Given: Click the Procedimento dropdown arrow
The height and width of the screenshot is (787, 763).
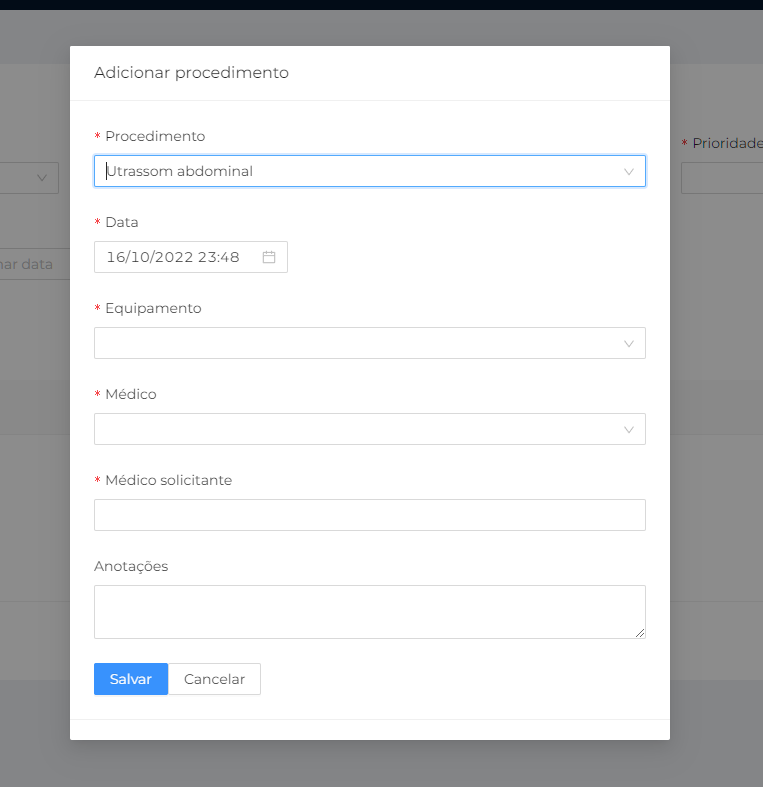Looking at the screenshot, I should pyautogui.click(x=629, y=171).
